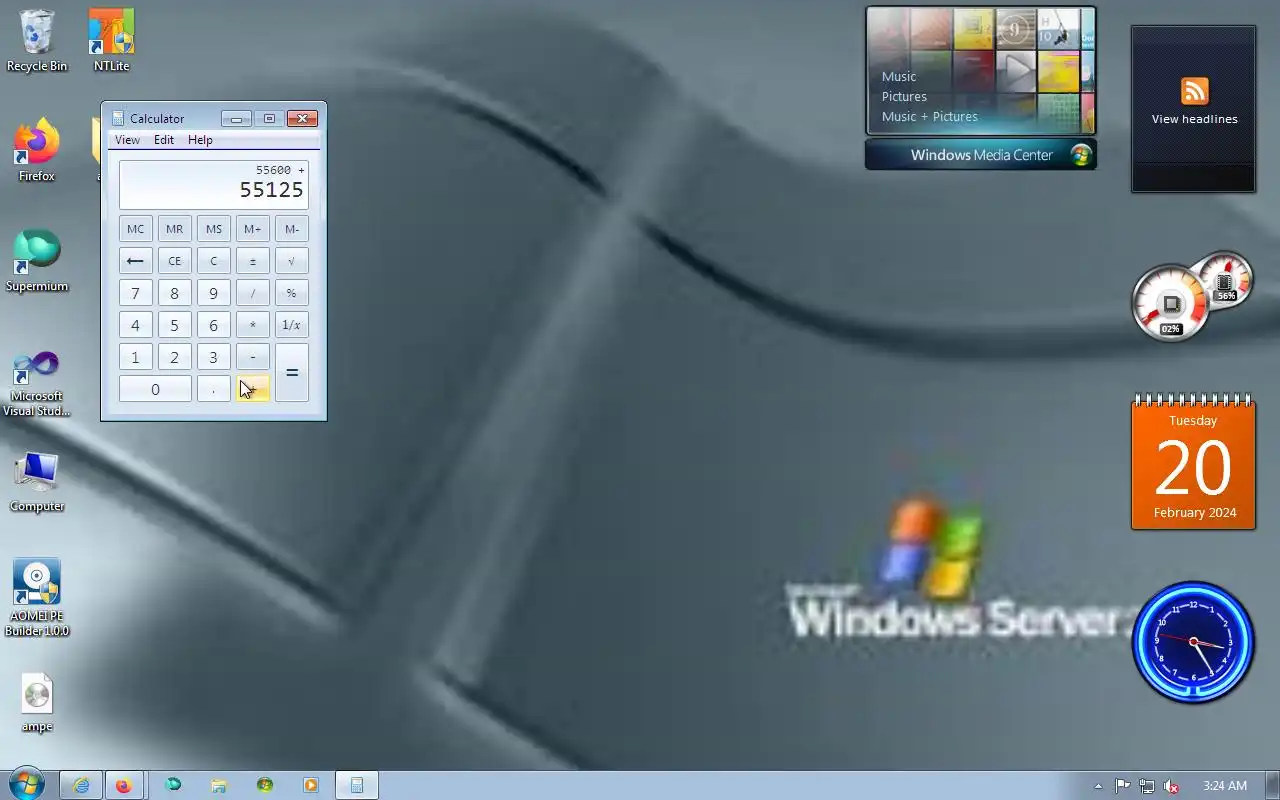This screenshot has height=800, width=1280.
Task: Open Windows Media Player from taskbar
Action: [x=310, y=785]
